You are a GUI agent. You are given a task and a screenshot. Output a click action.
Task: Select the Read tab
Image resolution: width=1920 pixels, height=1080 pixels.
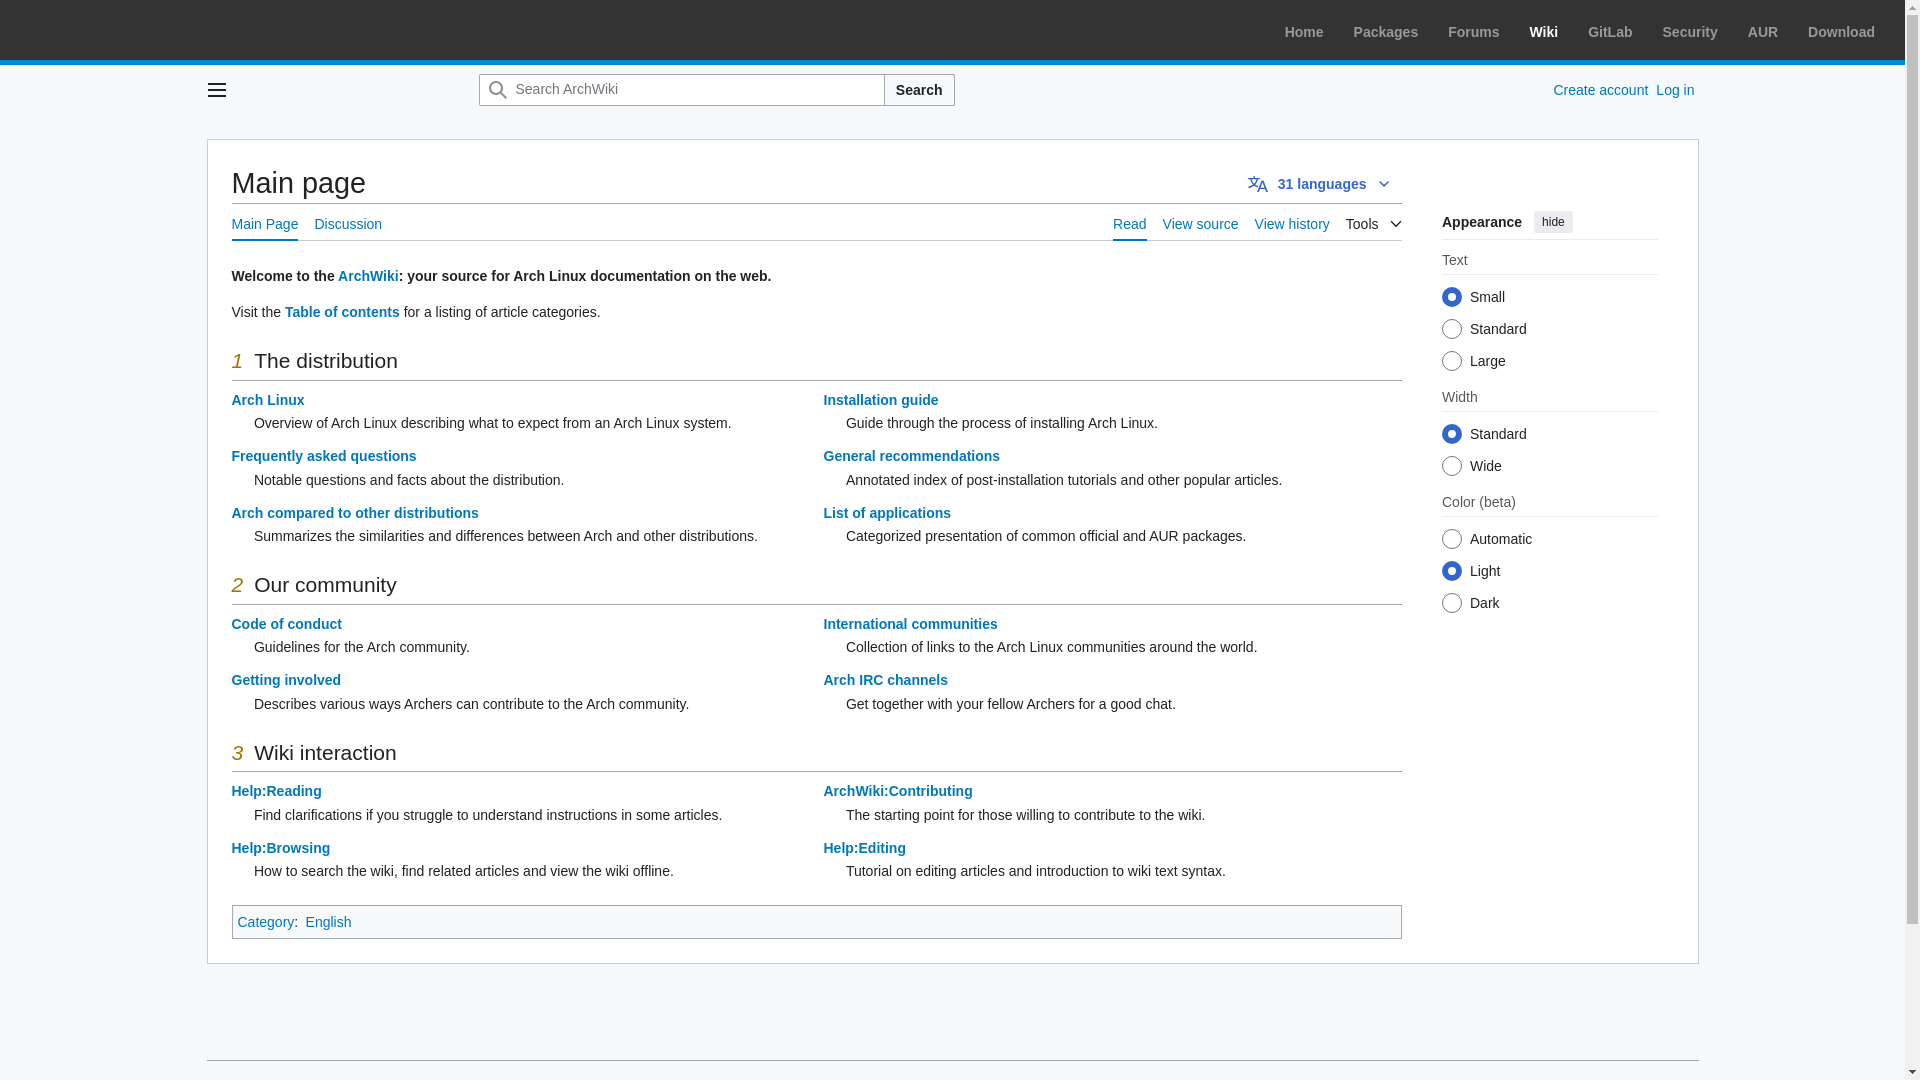pos(1129,224)
